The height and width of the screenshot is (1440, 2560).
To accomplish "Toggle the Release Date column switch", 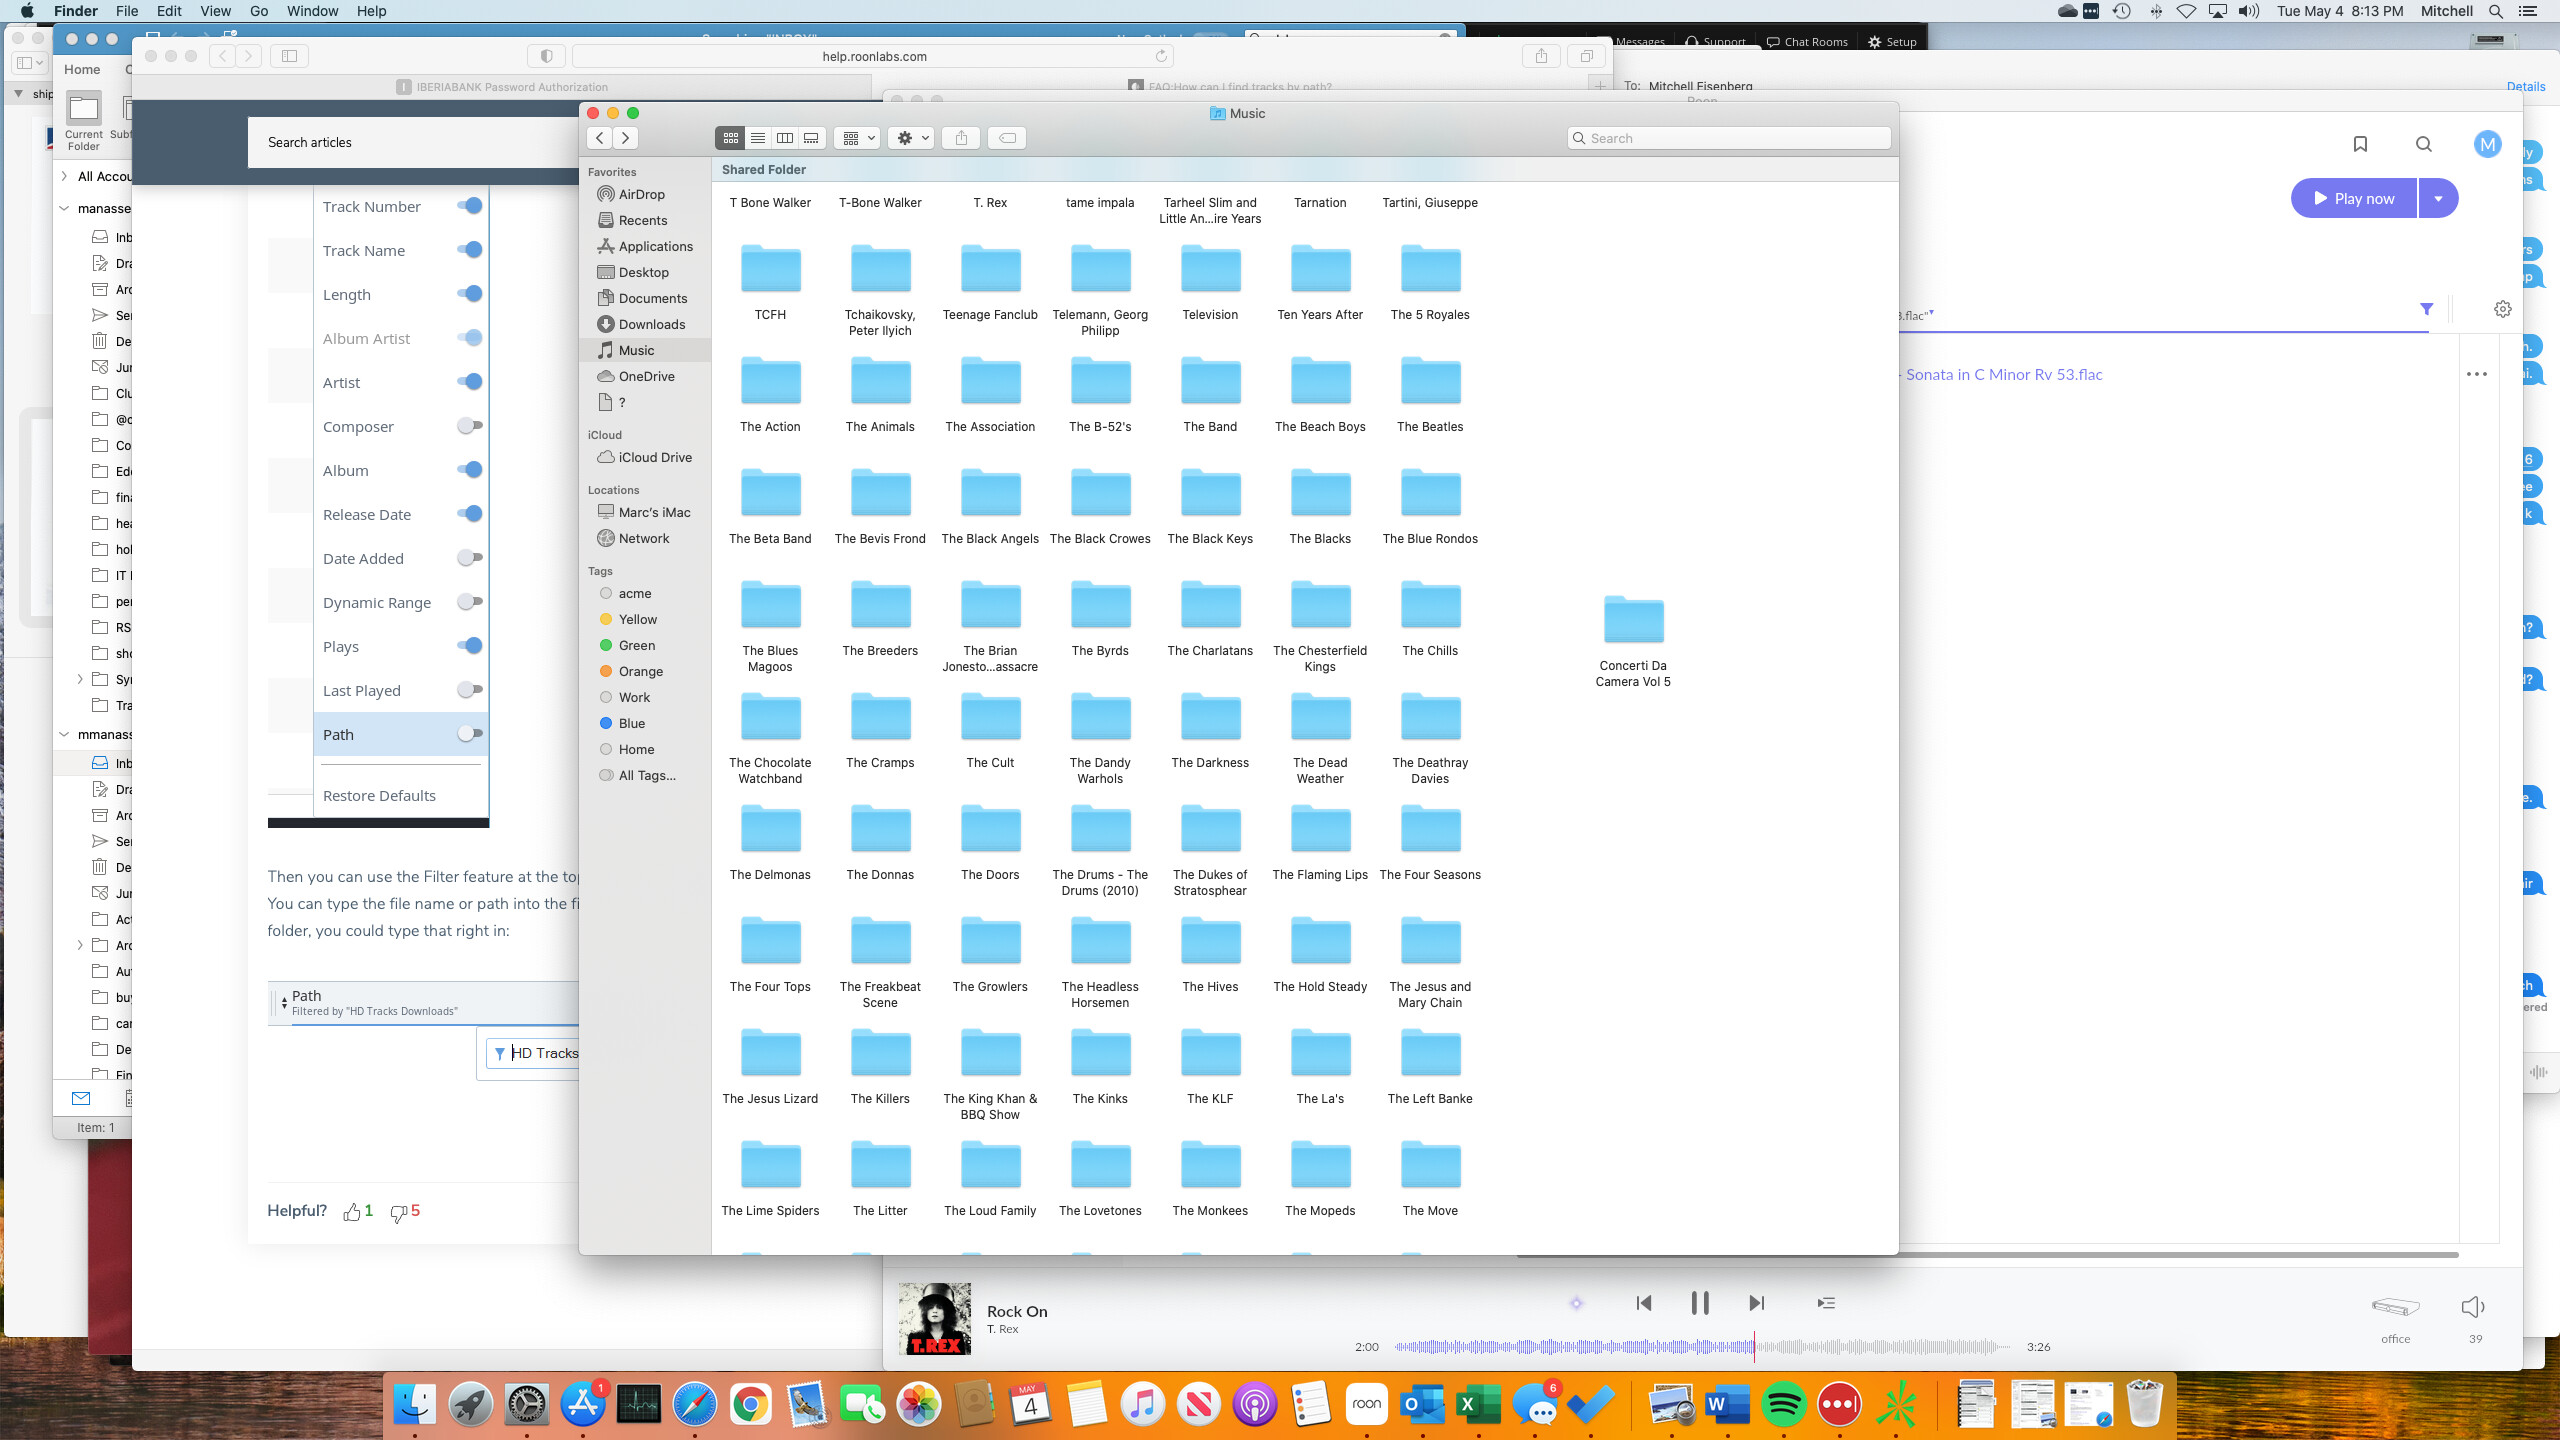I will coord(469,514).
